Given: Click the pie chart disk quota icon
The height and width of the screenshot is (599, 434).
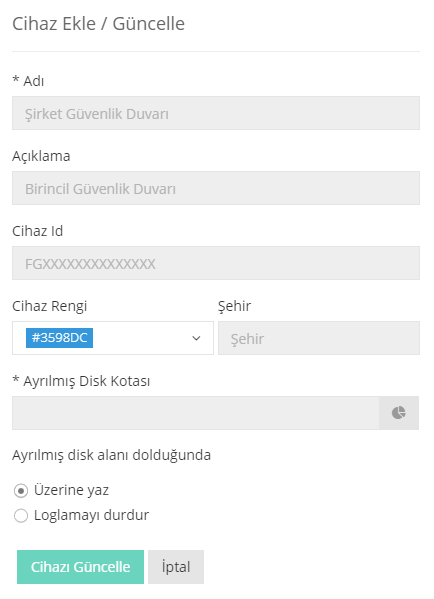Looking at the screenshot, I should (x=399, y=413).
